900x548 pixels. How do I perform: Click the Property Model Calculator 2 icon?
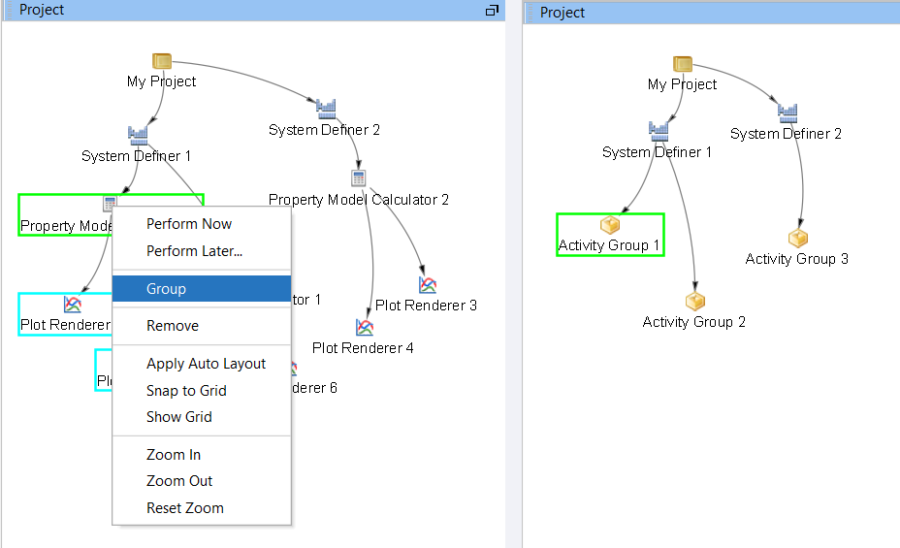coord(359,178)
